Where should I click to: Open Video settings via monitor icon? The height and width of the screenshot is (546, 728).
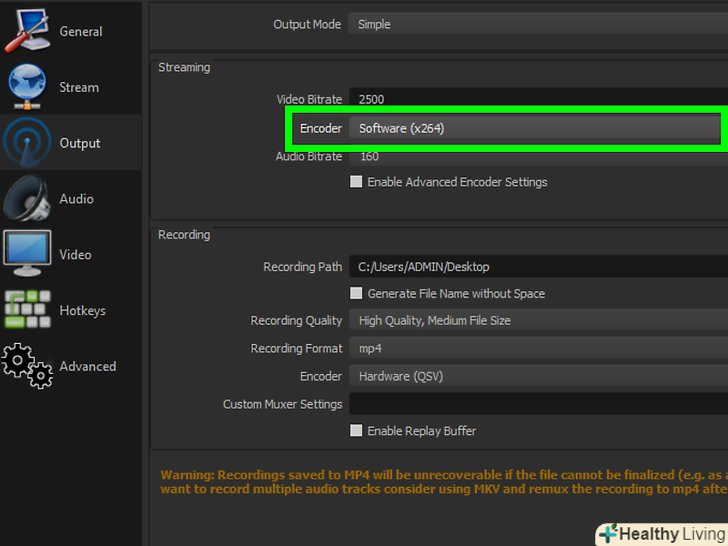[x=27, y=254]
